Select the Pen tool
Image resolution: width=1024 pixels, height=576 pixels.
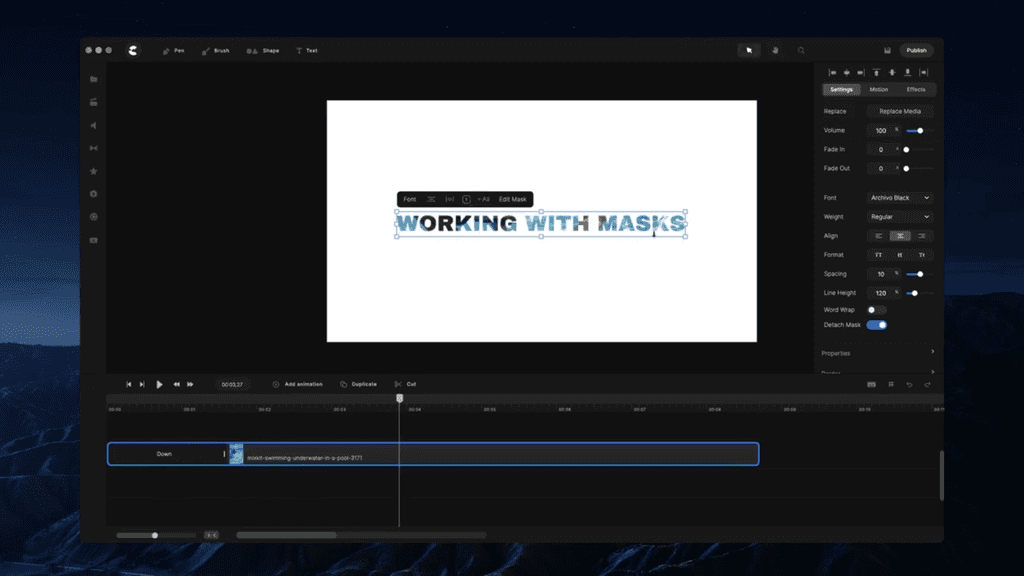click(x=173, y=50)
